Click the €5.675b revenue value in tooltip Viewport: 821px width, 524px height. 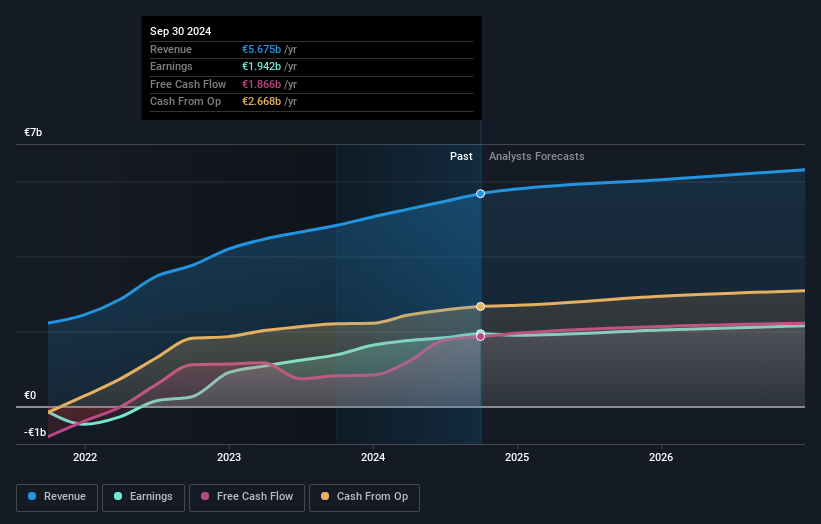(x=261, y=49)
